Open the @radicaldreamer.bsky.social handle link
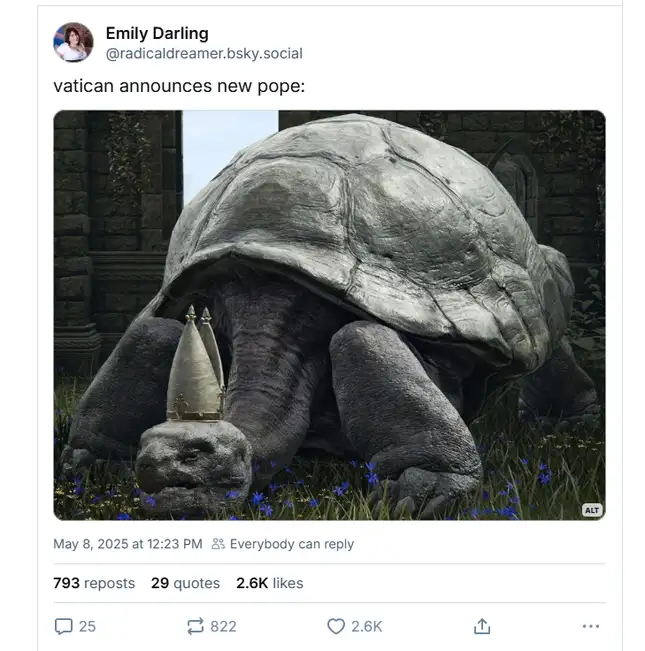Viewport: 645px width, 651px height. point(204,53)
